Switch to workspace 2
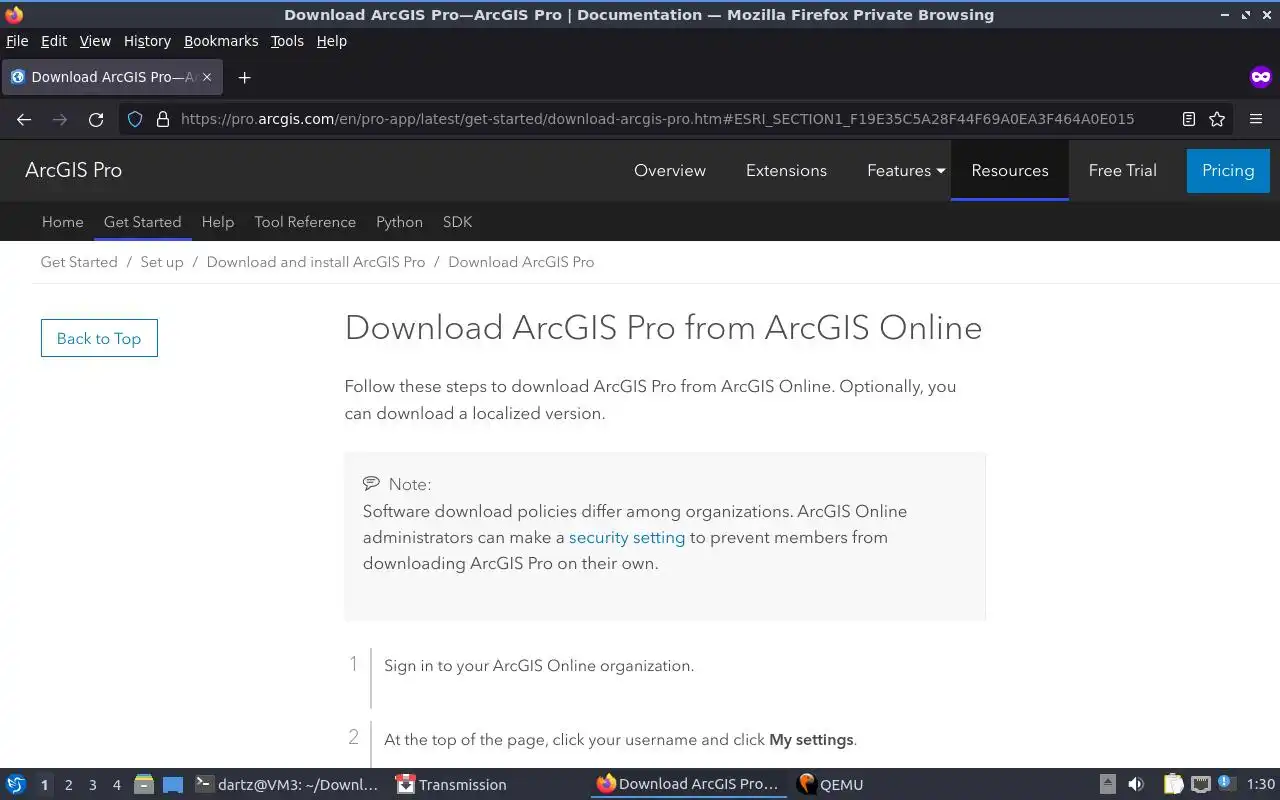 point(68,785)
